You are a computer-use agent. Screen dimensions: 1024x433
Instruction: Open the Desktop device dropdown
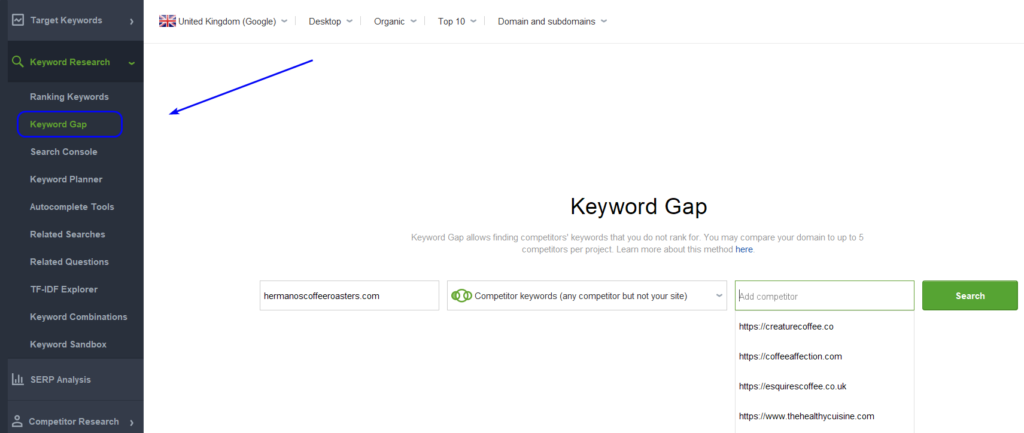(x=330, y=21)
